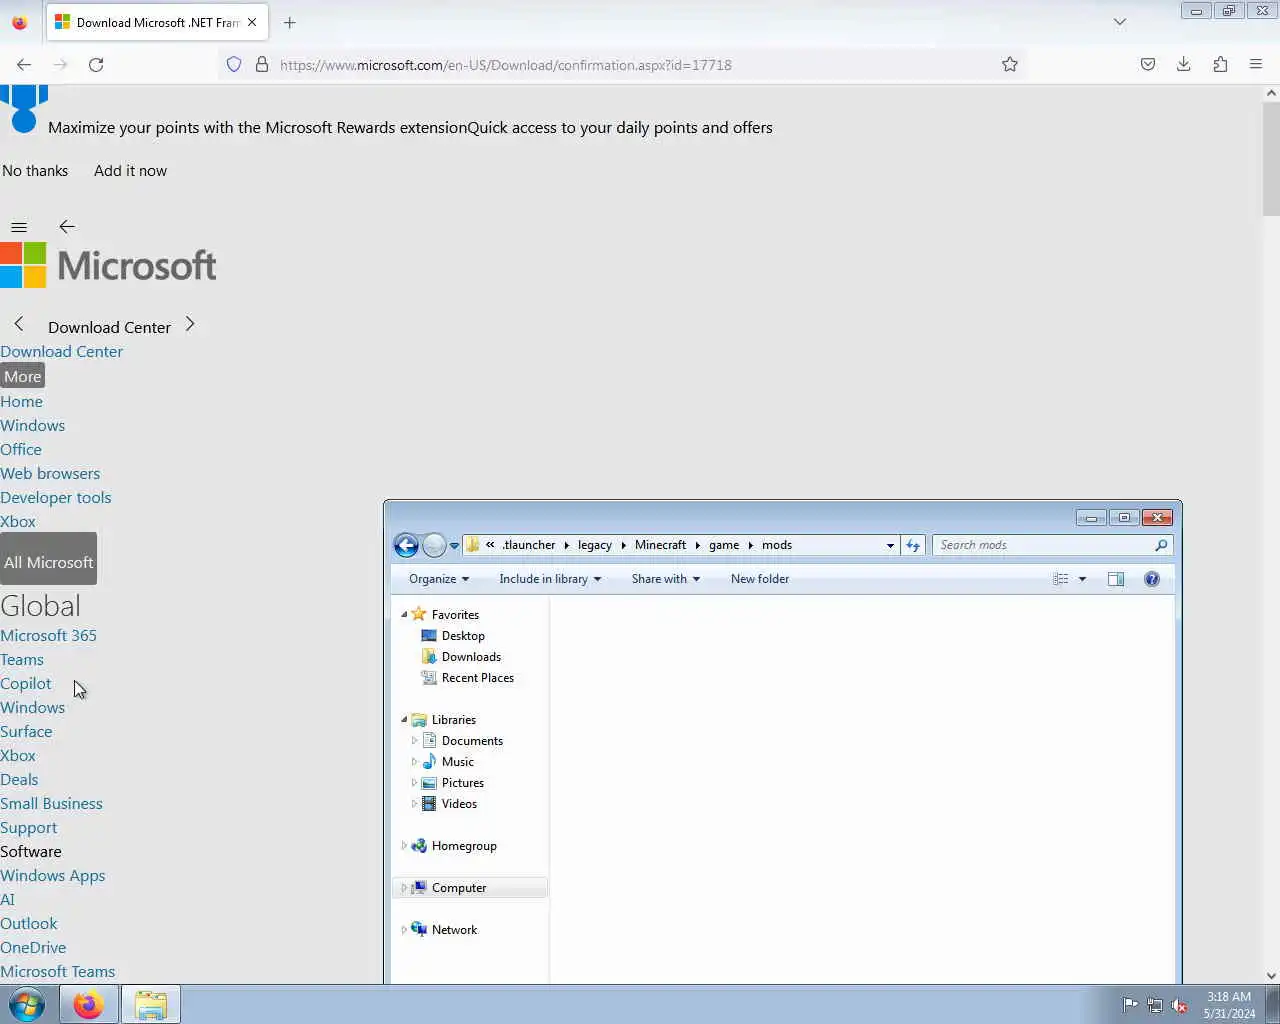Open the view options dropdown arrow

(1082, 579)
